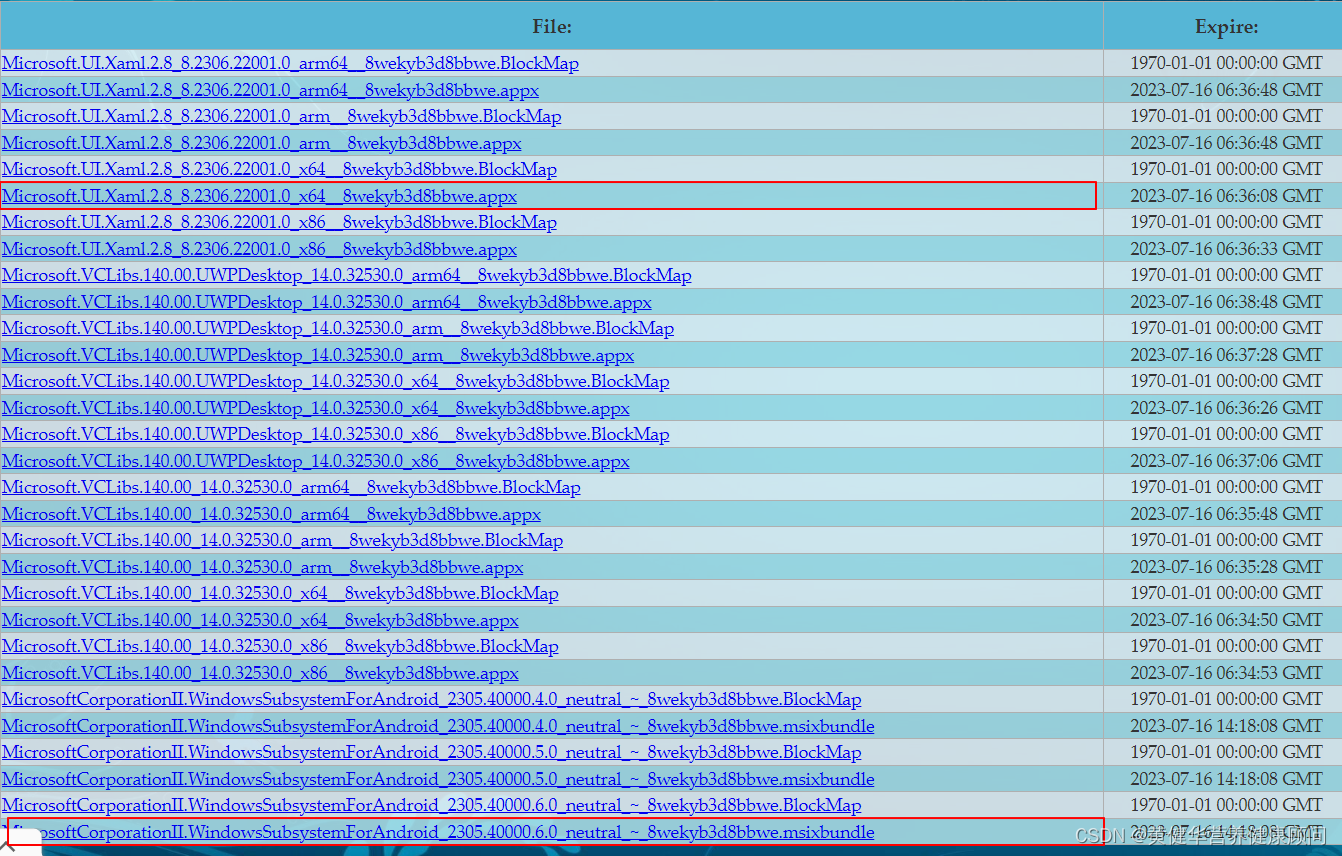The height and width of the screenshot is (856, 1342).
Task: Select expire time 2023-07-16 06:35:28 GMT
Action: [x=1226, y=567]
